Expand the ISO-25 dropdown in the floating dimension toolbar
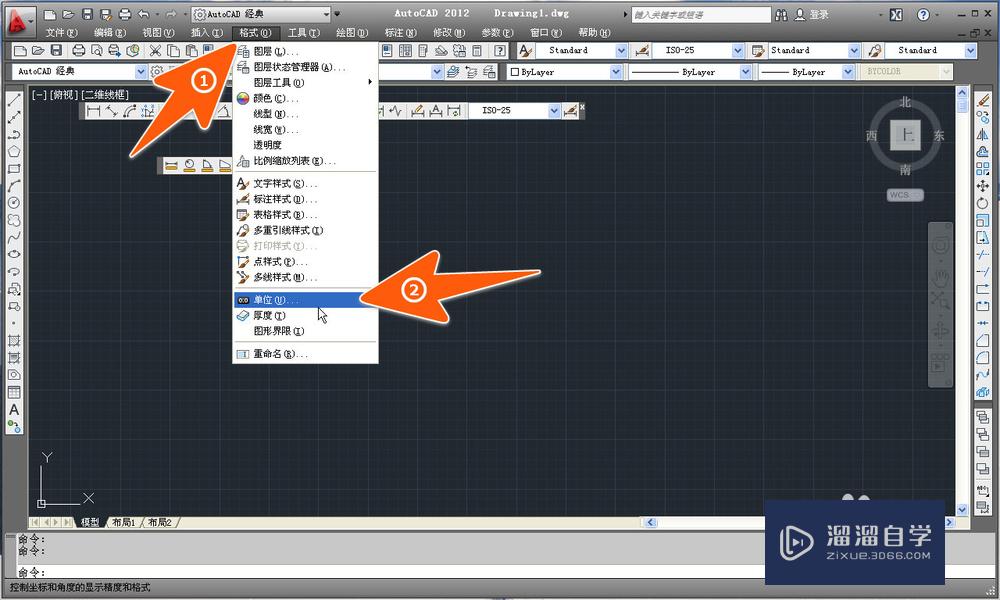 (x=554, y=111)
